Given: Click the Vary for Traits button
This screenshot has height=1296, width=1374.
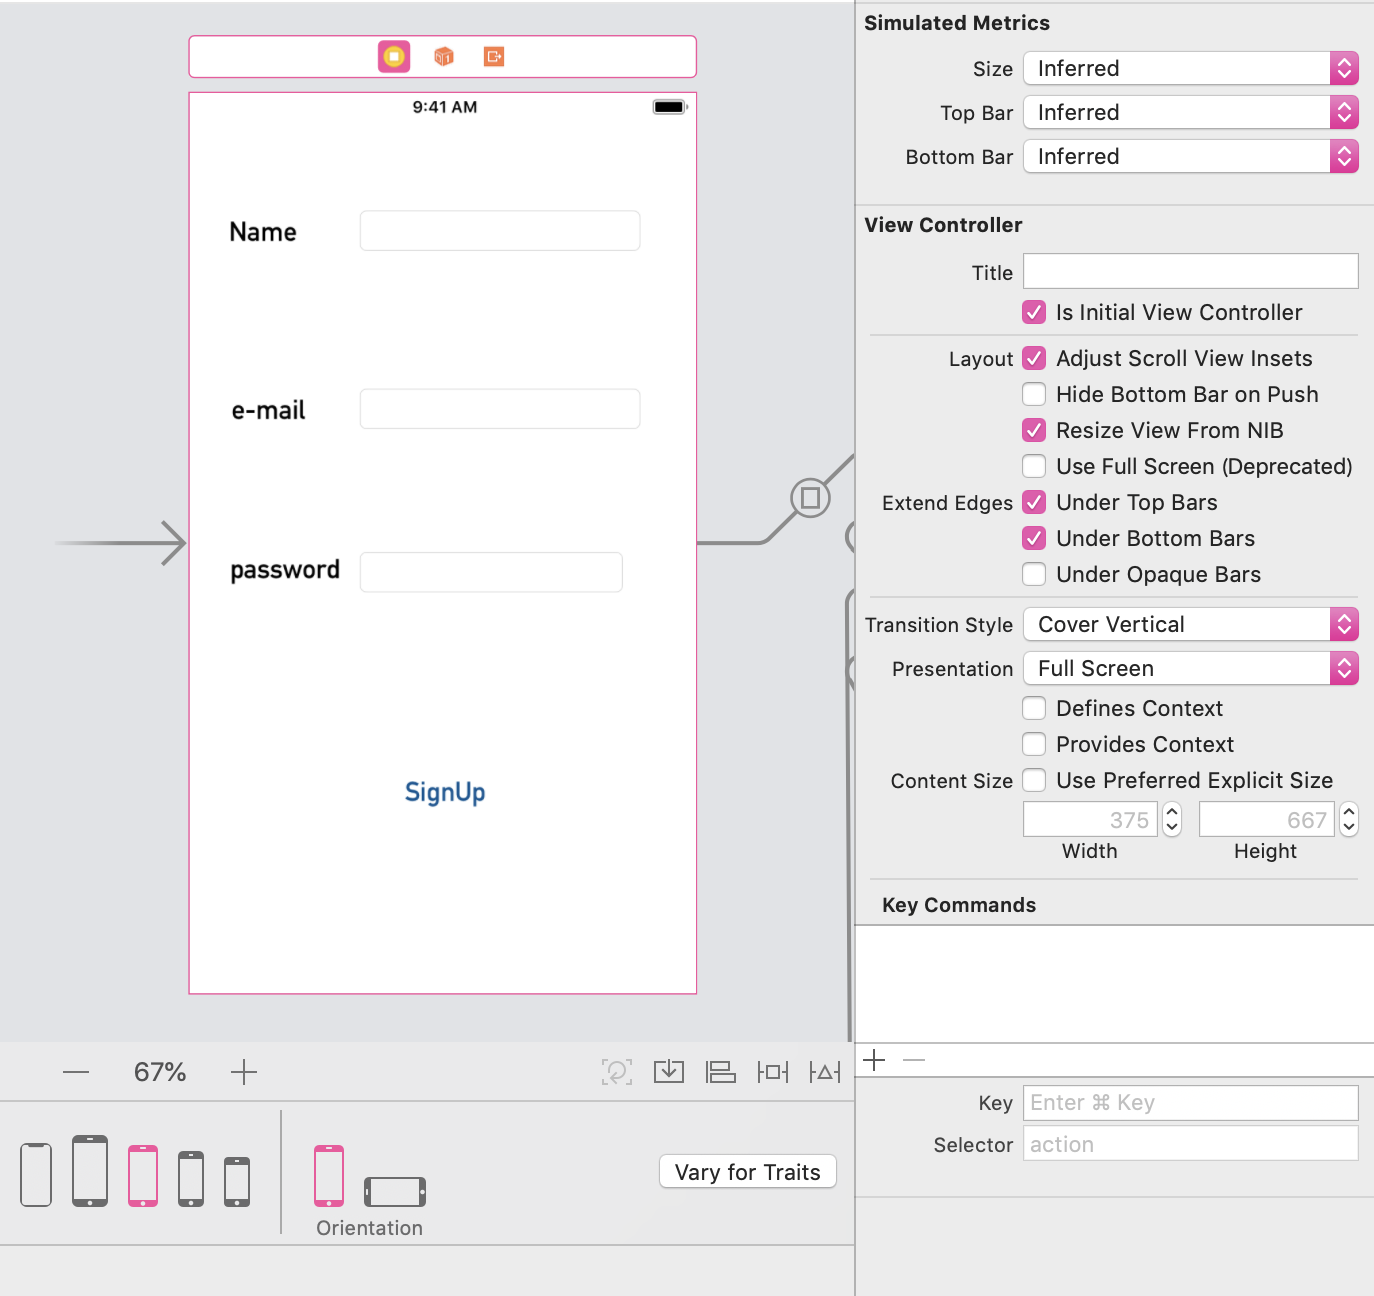Looking at the screenshot, I should point(747,1171).
